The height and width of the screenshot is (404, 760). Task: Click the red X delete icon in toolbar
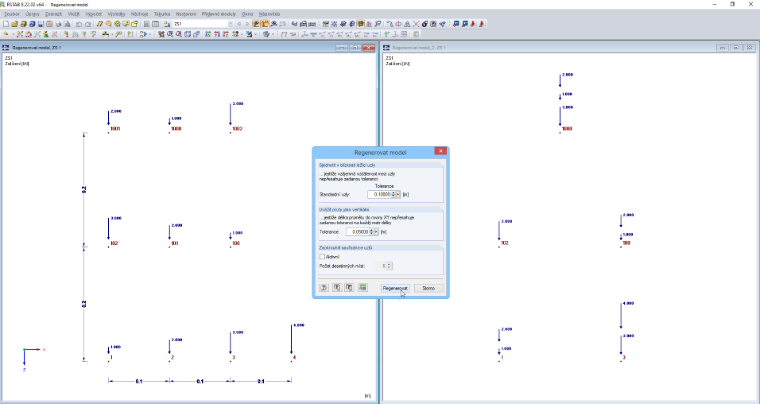416,24
